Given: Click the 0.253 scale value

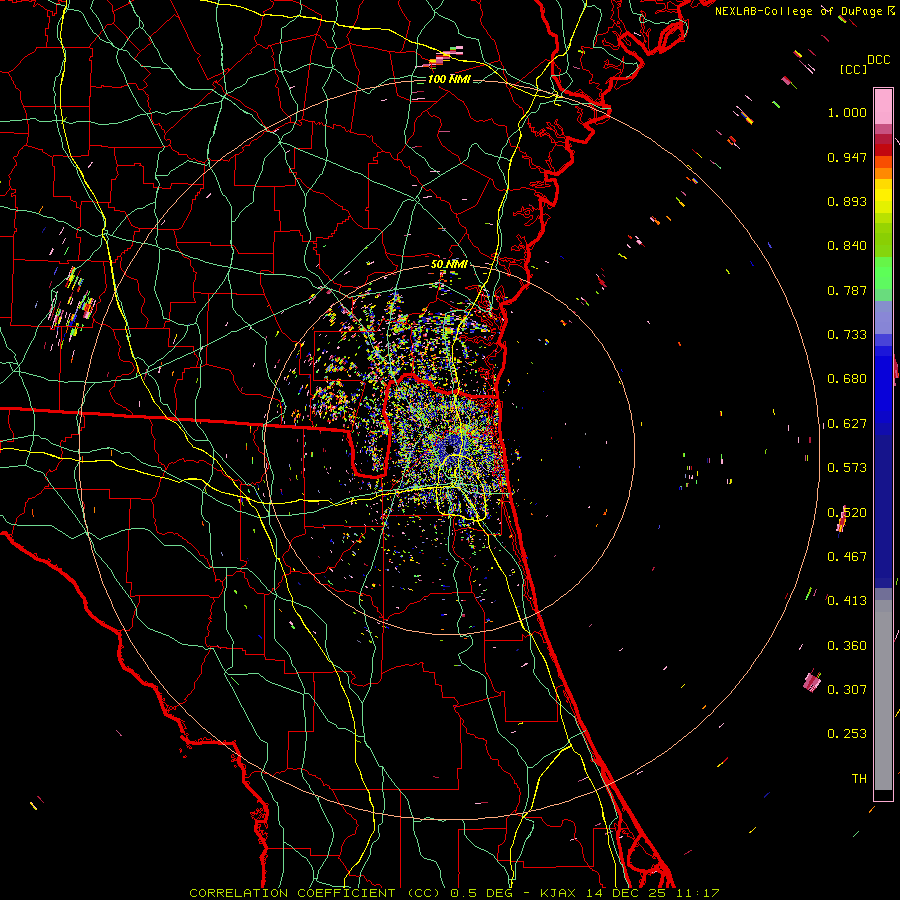Looking at the screenshot, I should coord(847,734).
